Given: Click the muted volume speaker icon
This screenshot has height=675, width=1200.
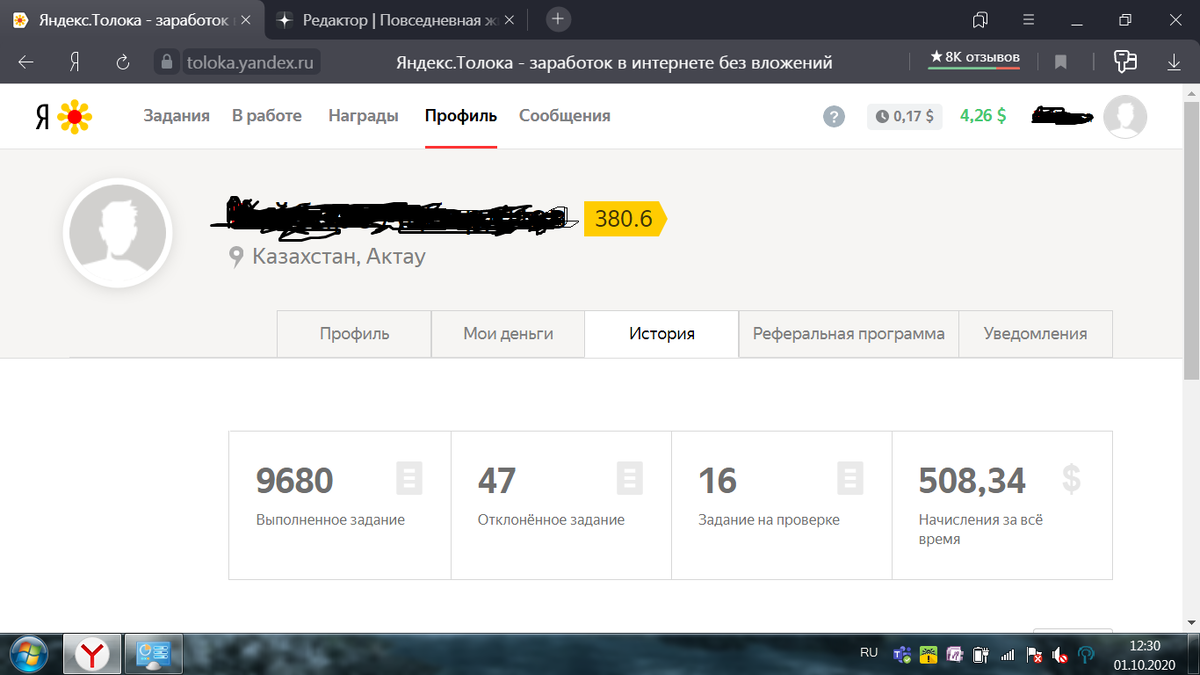Looking at the screenshot, I should [1060, 656].
